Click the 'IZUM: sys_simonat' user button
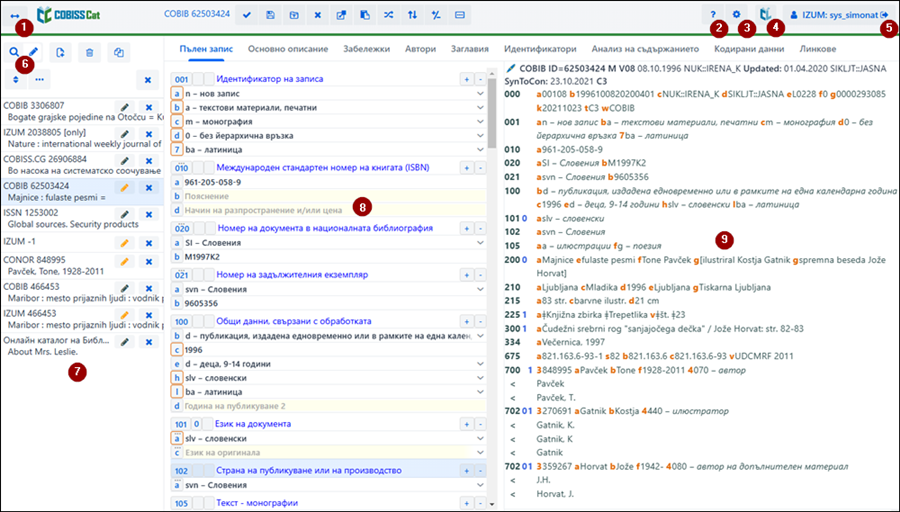Screen dimensions: 900x512 tap(840, 15)
